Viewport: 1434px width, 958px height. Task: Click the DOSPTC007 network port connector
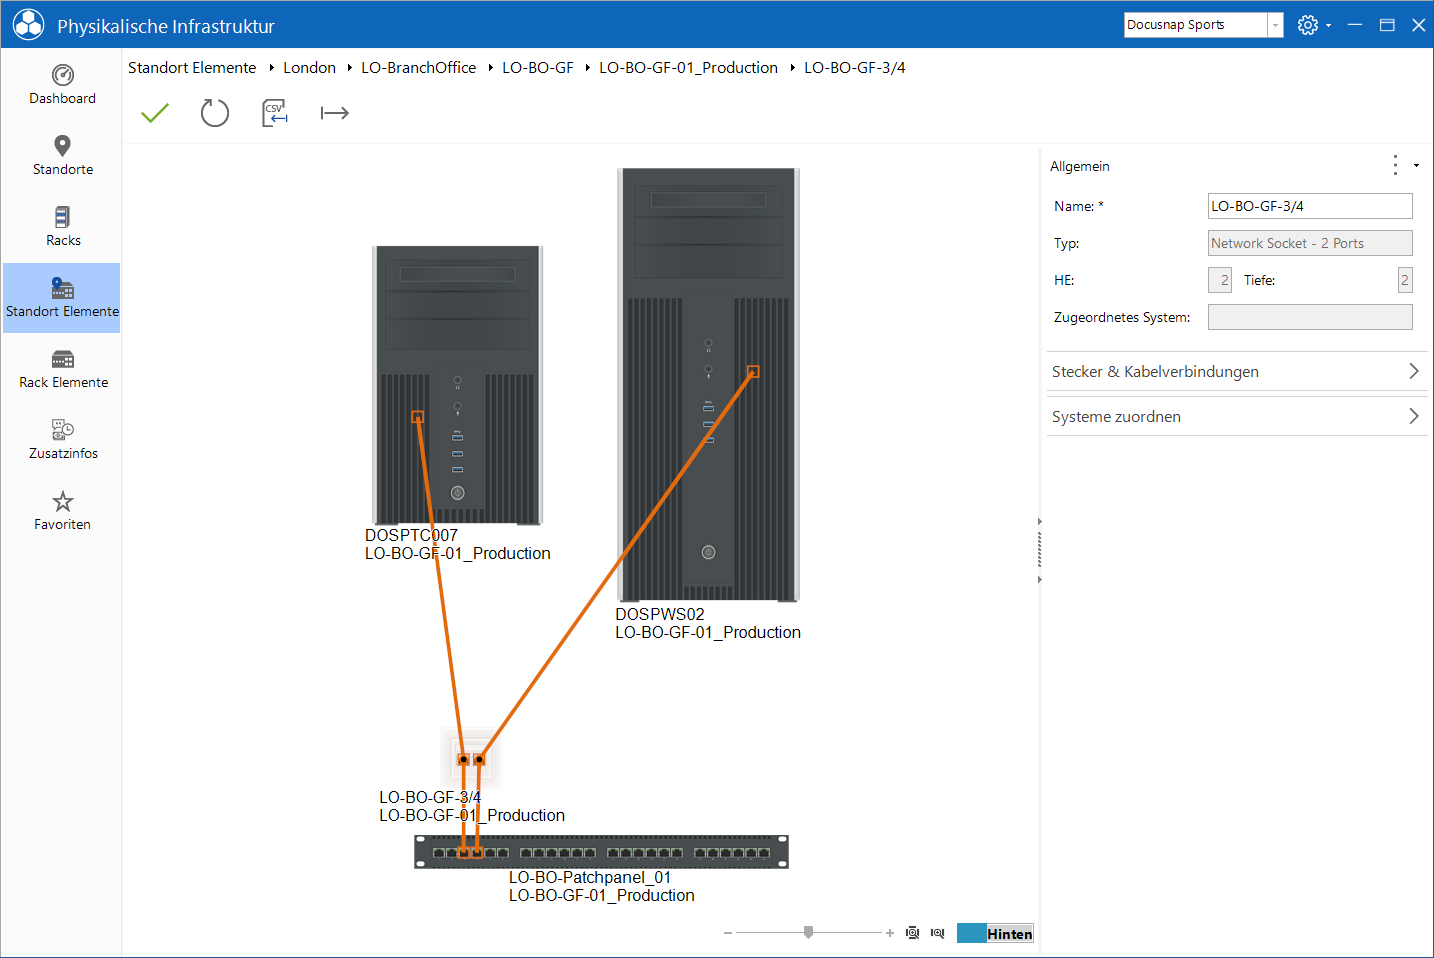(418, 417)
